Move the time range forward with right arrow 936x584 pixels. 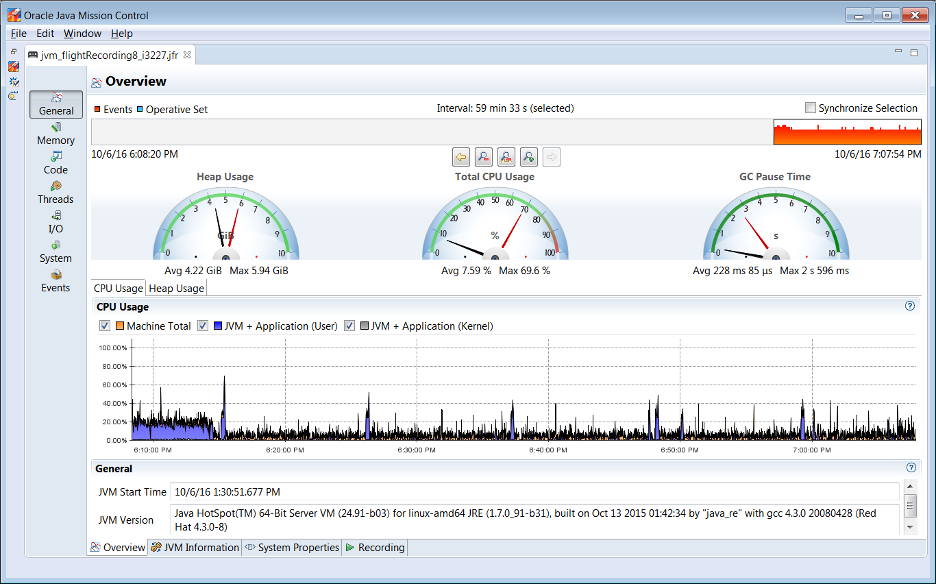tap(552, 157)
